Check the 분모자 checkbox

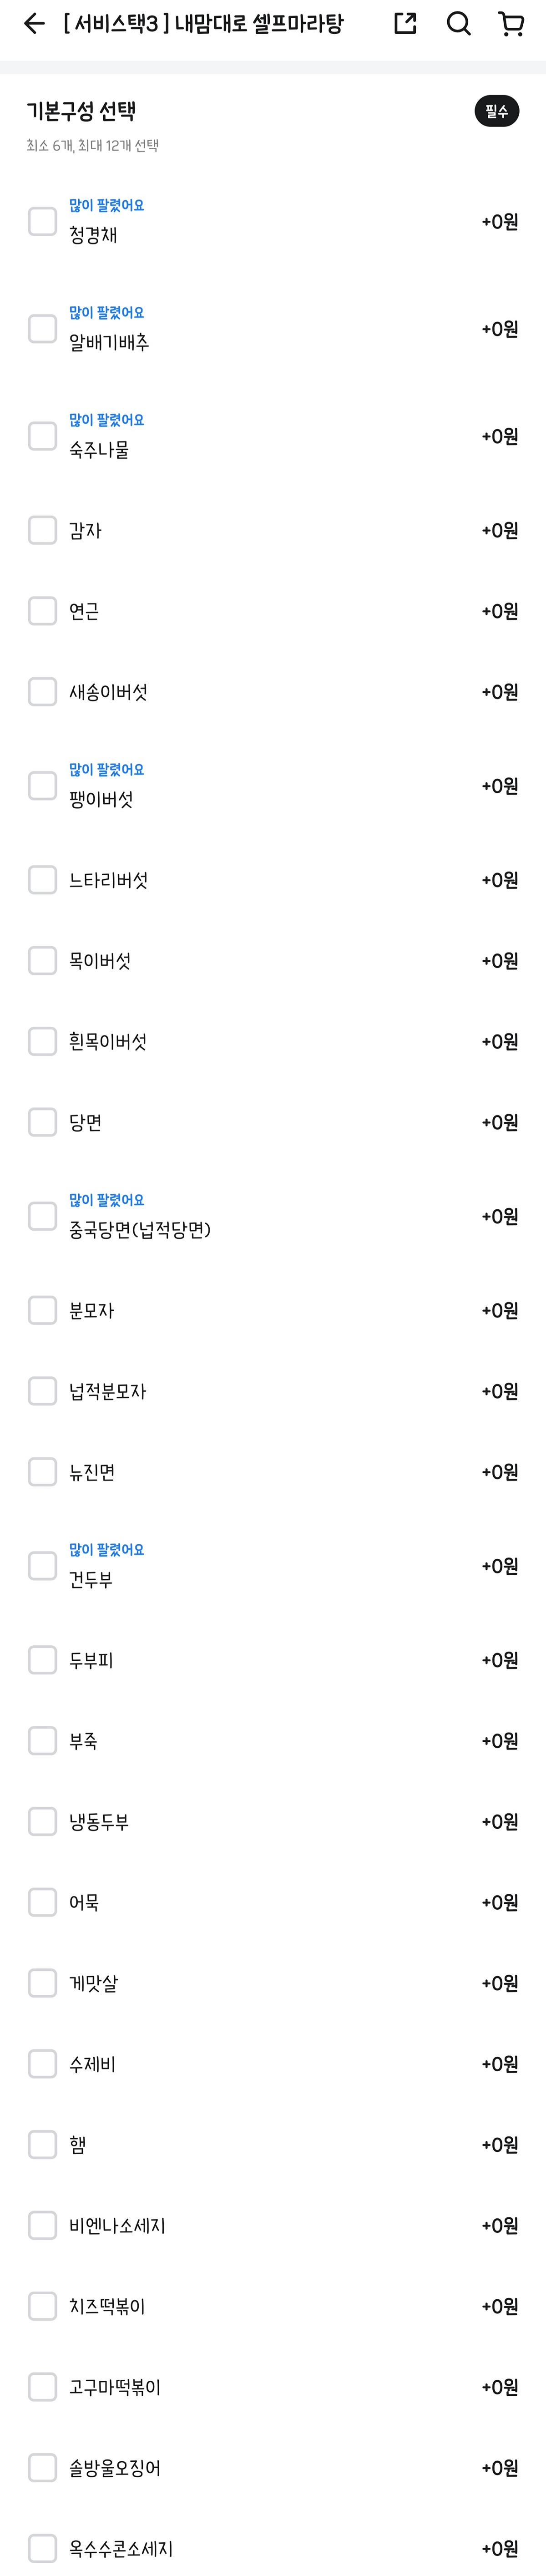(x=42, y=1310)
